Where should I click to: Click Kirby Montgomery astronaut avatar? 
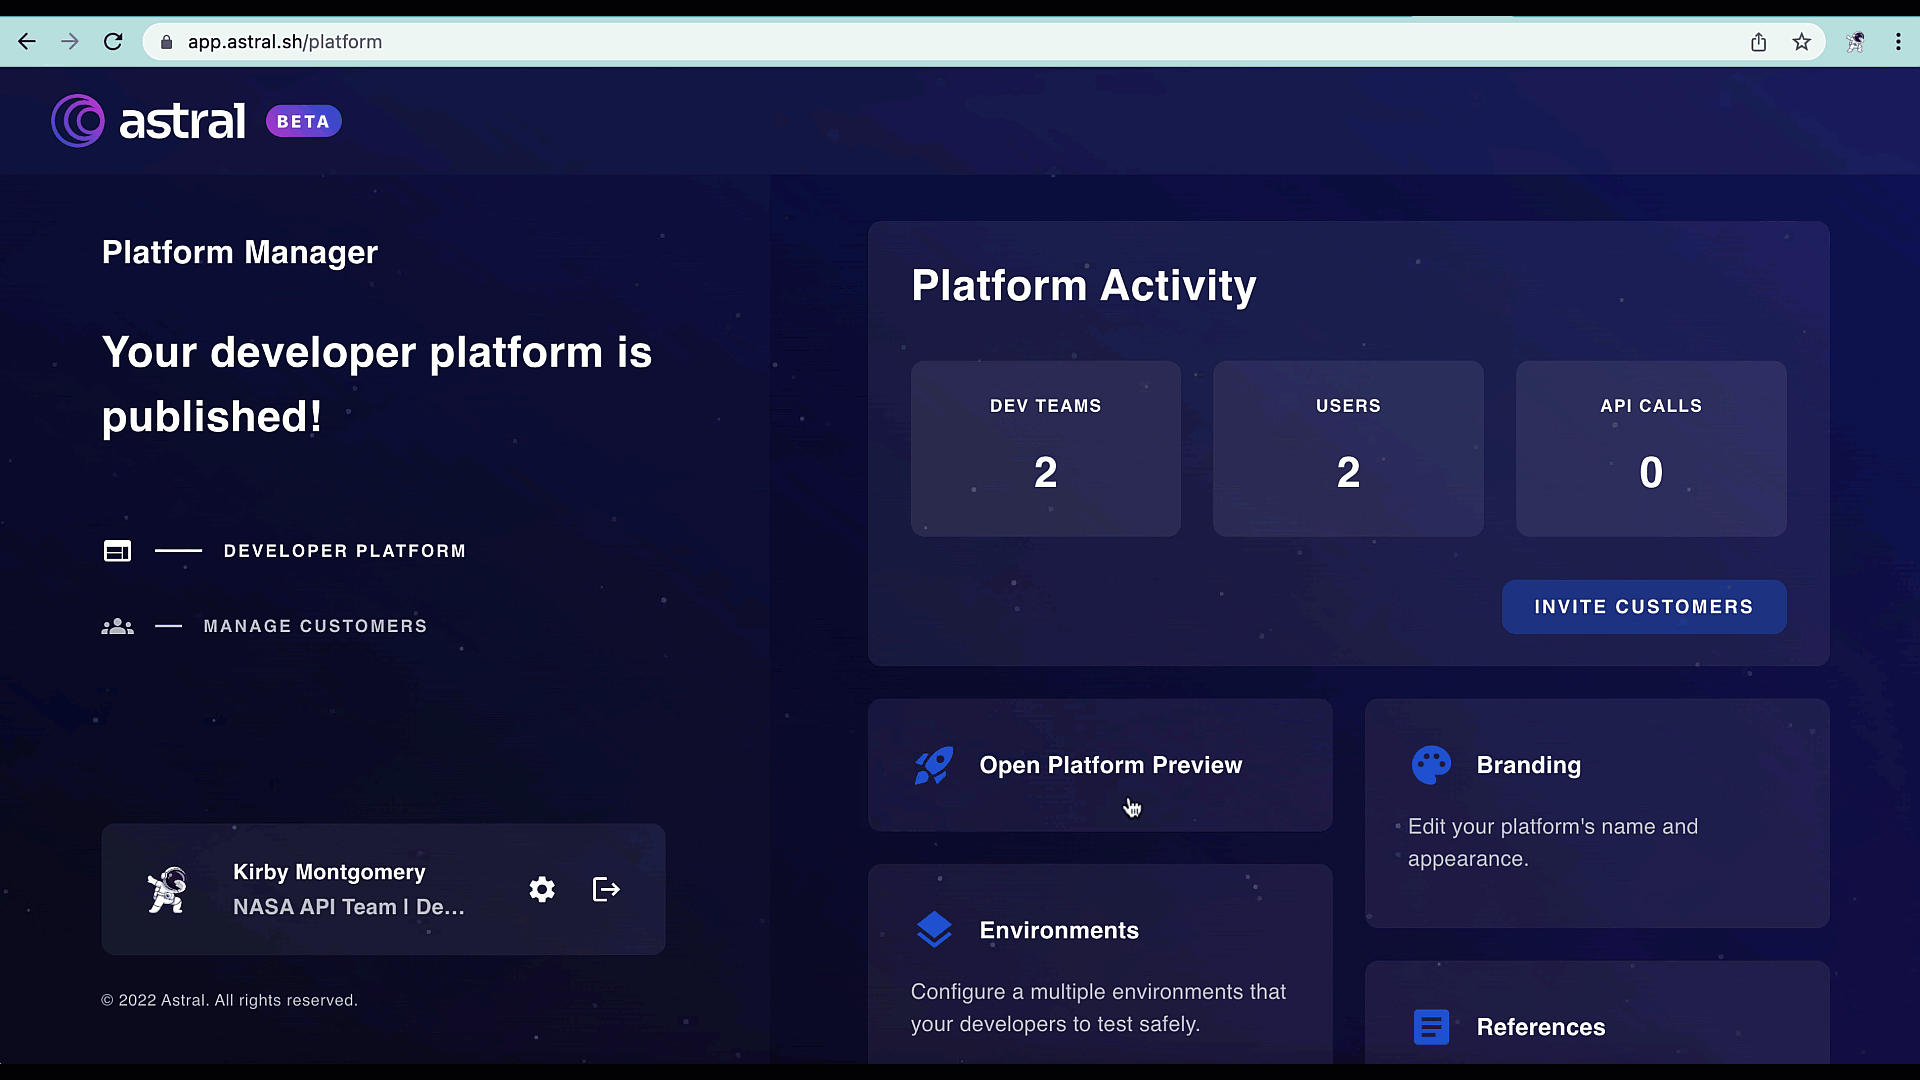pos(167,889)
